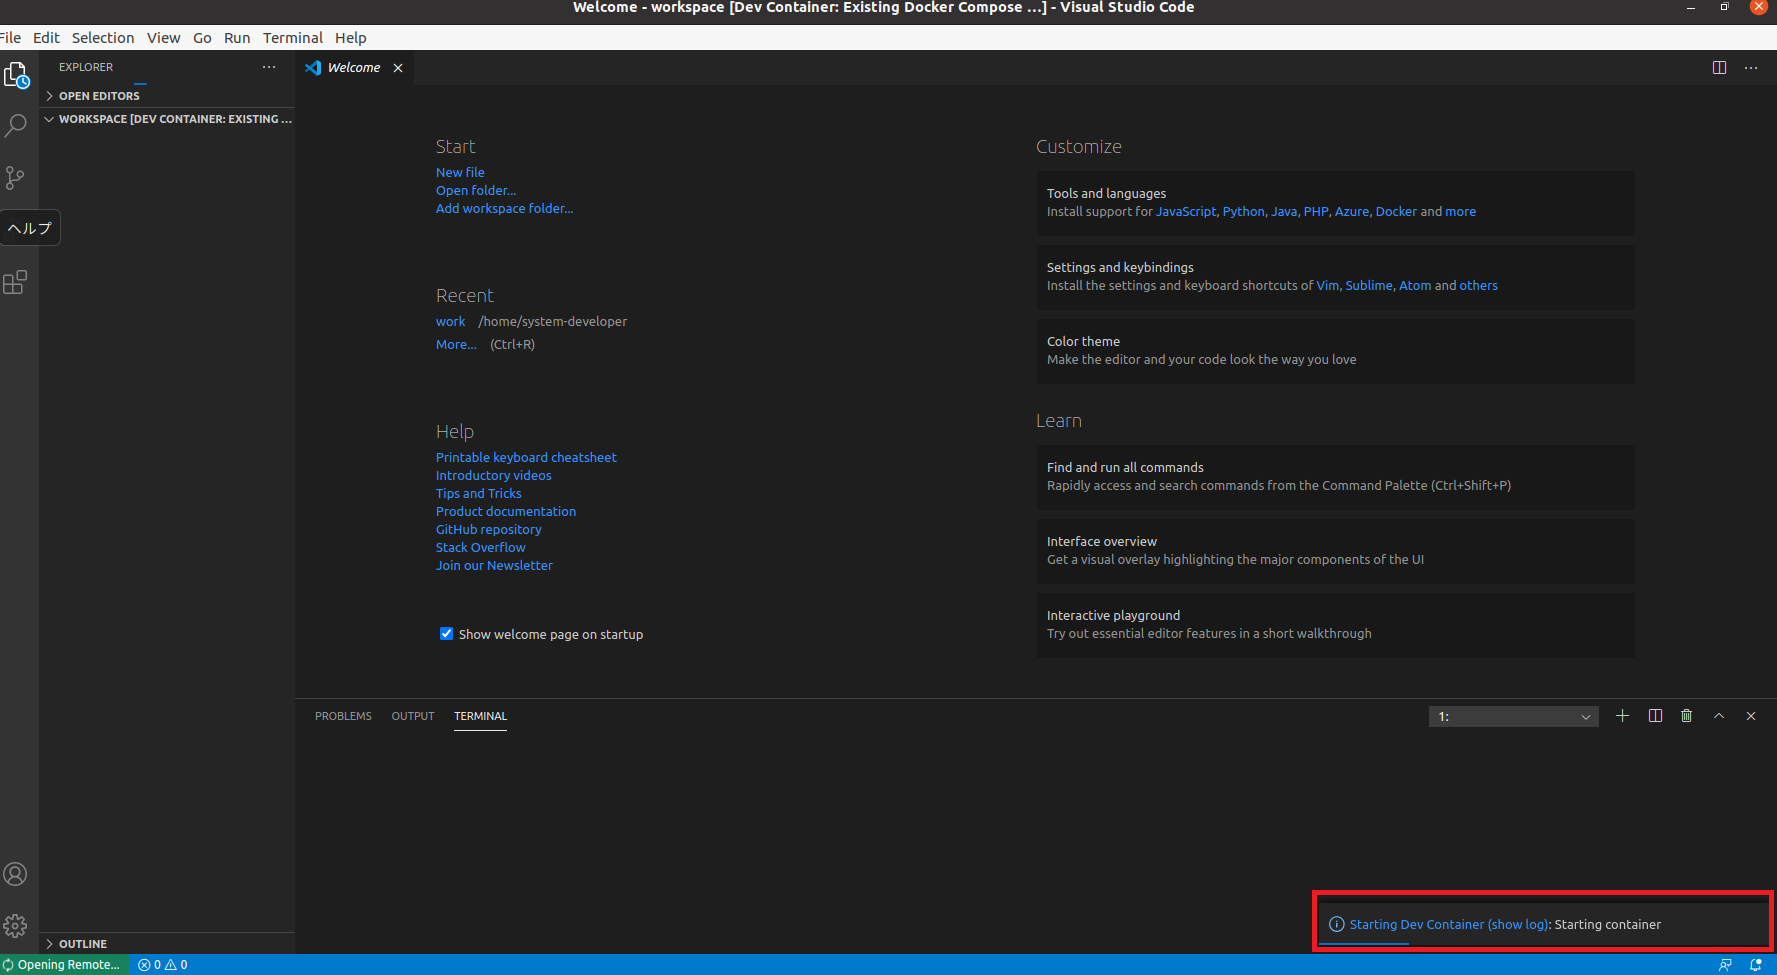Create a new terminal with plus icon
Screen dimensions: 1777x975
coord(1622,716)
